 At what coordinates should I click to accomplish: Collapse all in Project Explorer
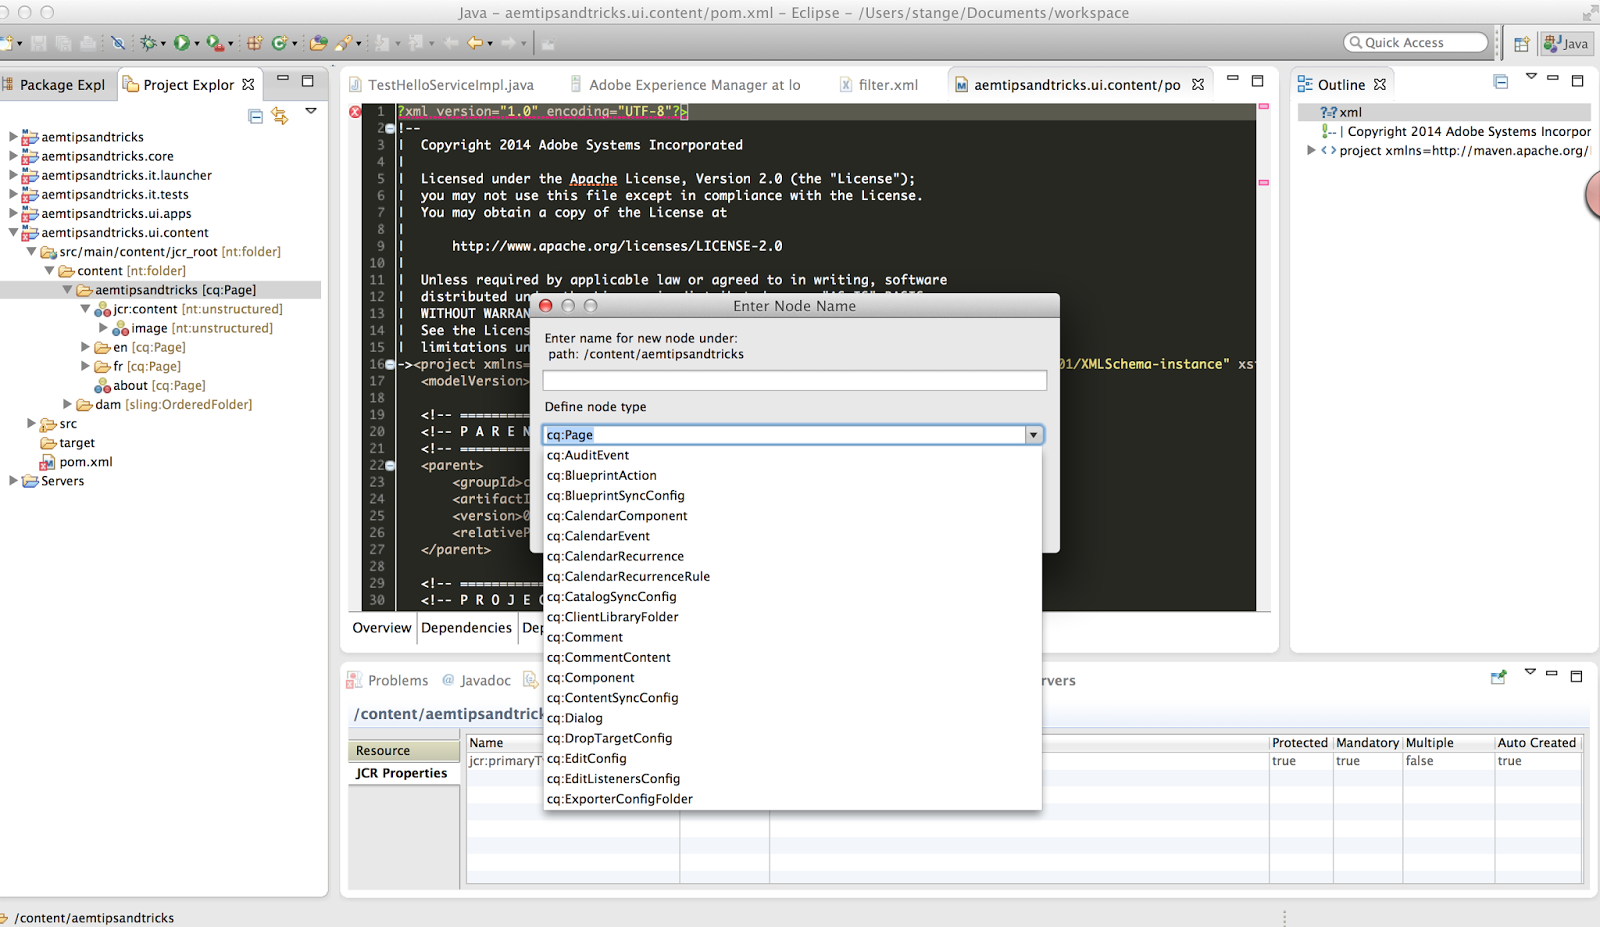click(x=256, y=116)
